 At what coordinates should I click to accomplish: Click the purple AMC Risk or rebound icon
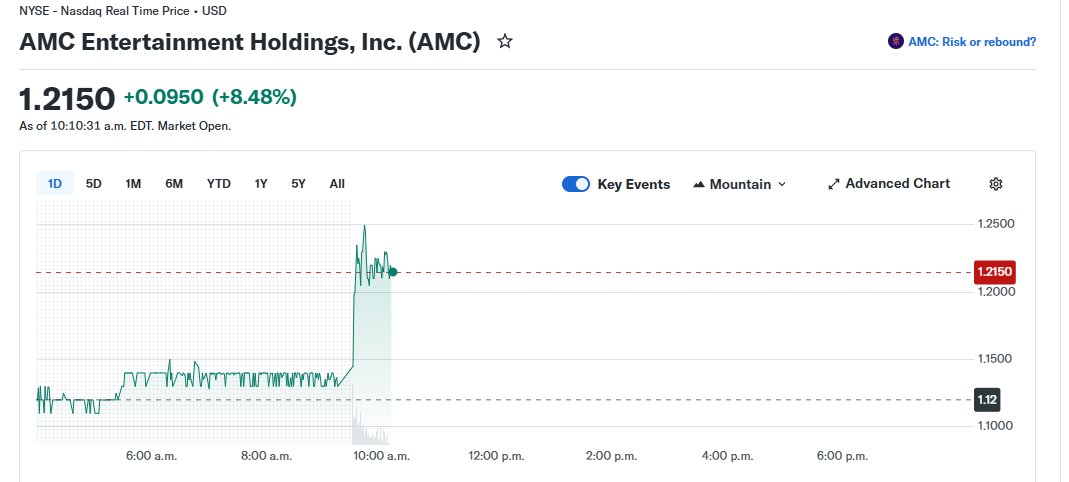click(x=895, y=42)
